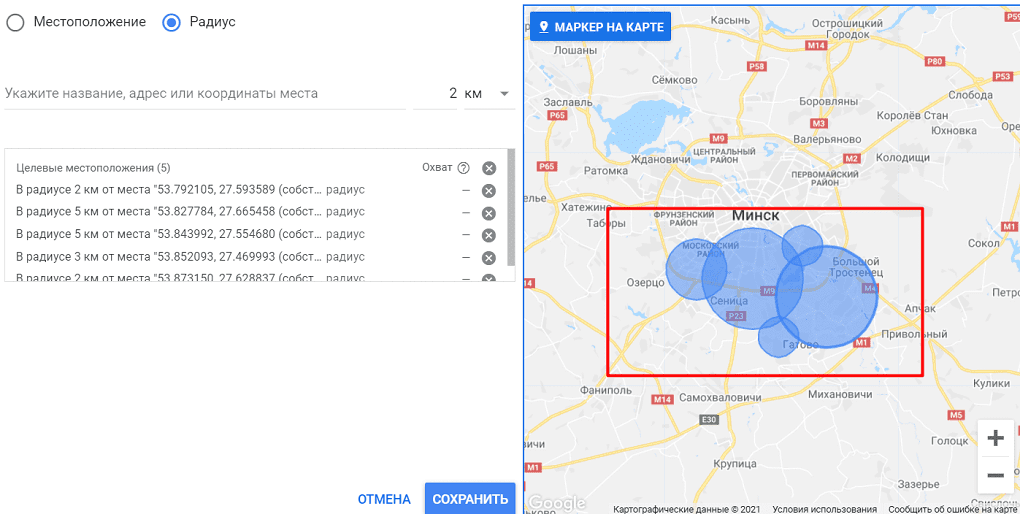Open the Условия использования link
Screen dimensions: 1020x514
824,509
